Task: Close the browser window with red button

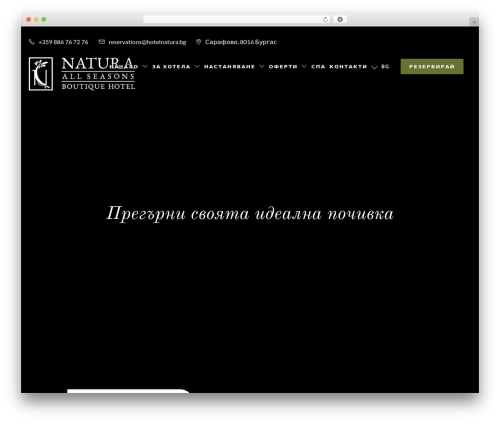Action: [x=29, y=20]
